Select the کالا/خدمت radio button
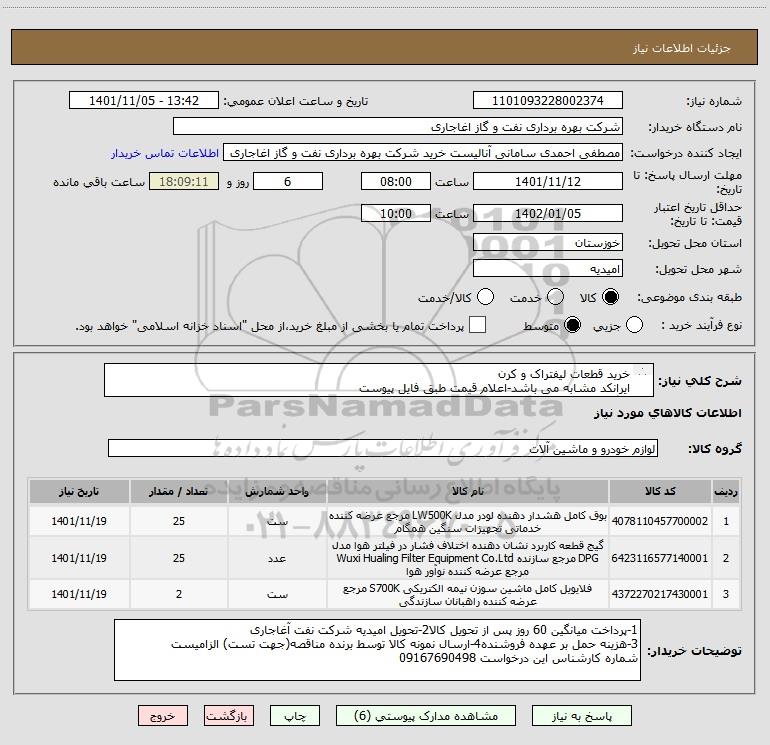This screenshot has width=770, height=745. [485, 297]
